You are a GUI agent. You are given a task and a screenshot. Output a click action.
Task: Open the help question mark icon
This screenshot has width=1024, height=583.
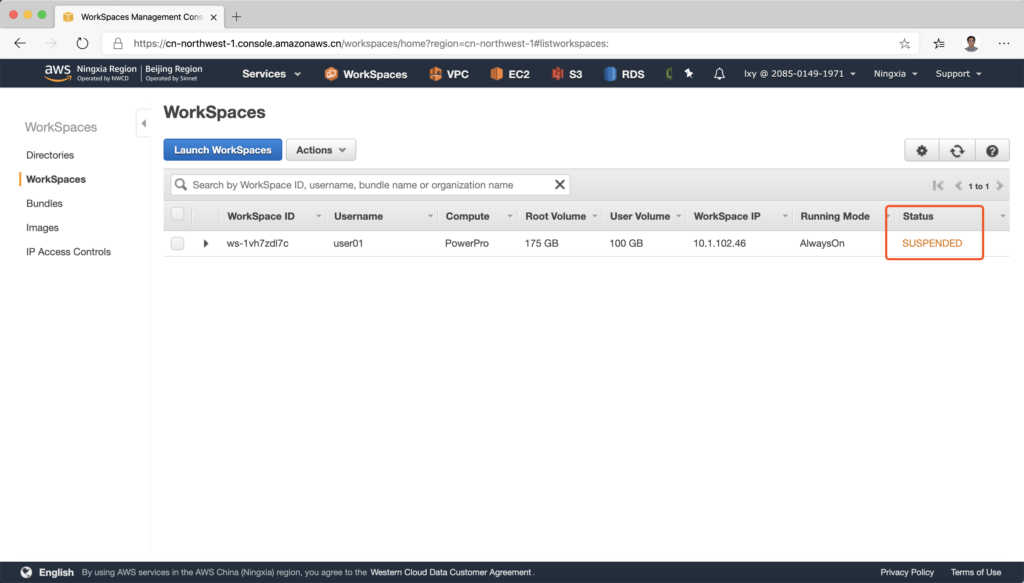tap(992, 150)
